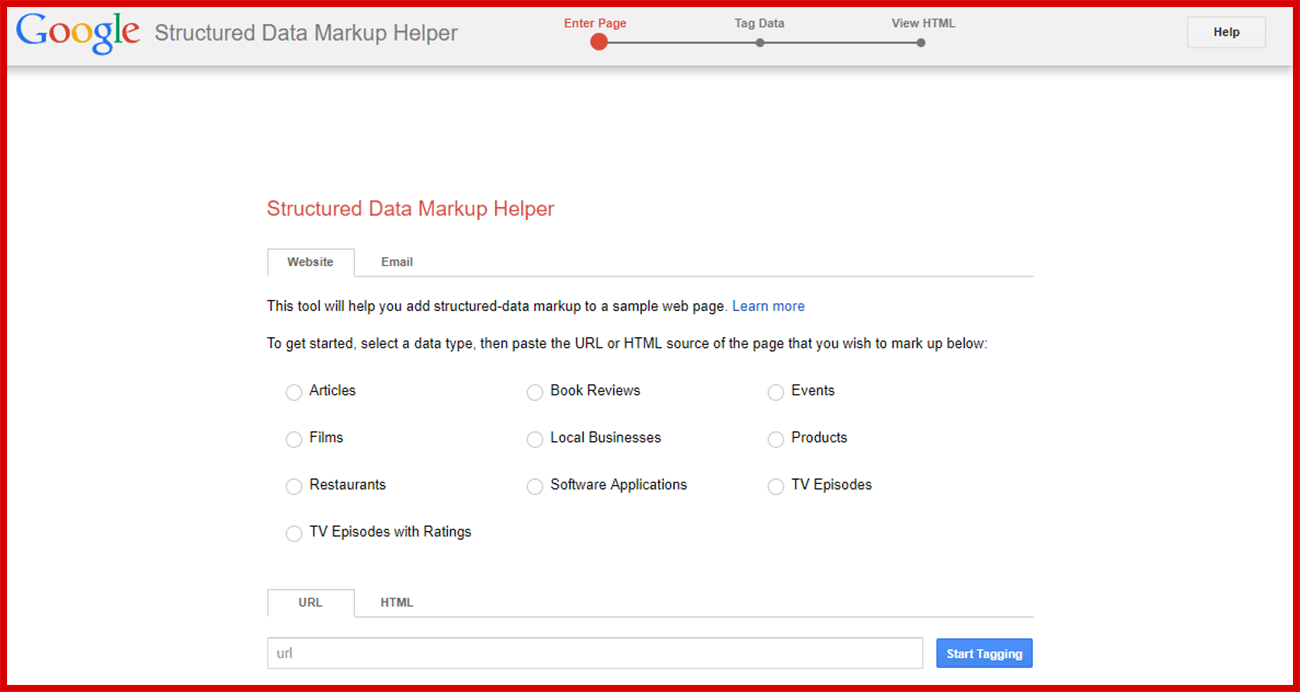Click the header title Structured Data Markup Helper
The width and height of the screenshot is (1300, 692).
tap(306, 33)
